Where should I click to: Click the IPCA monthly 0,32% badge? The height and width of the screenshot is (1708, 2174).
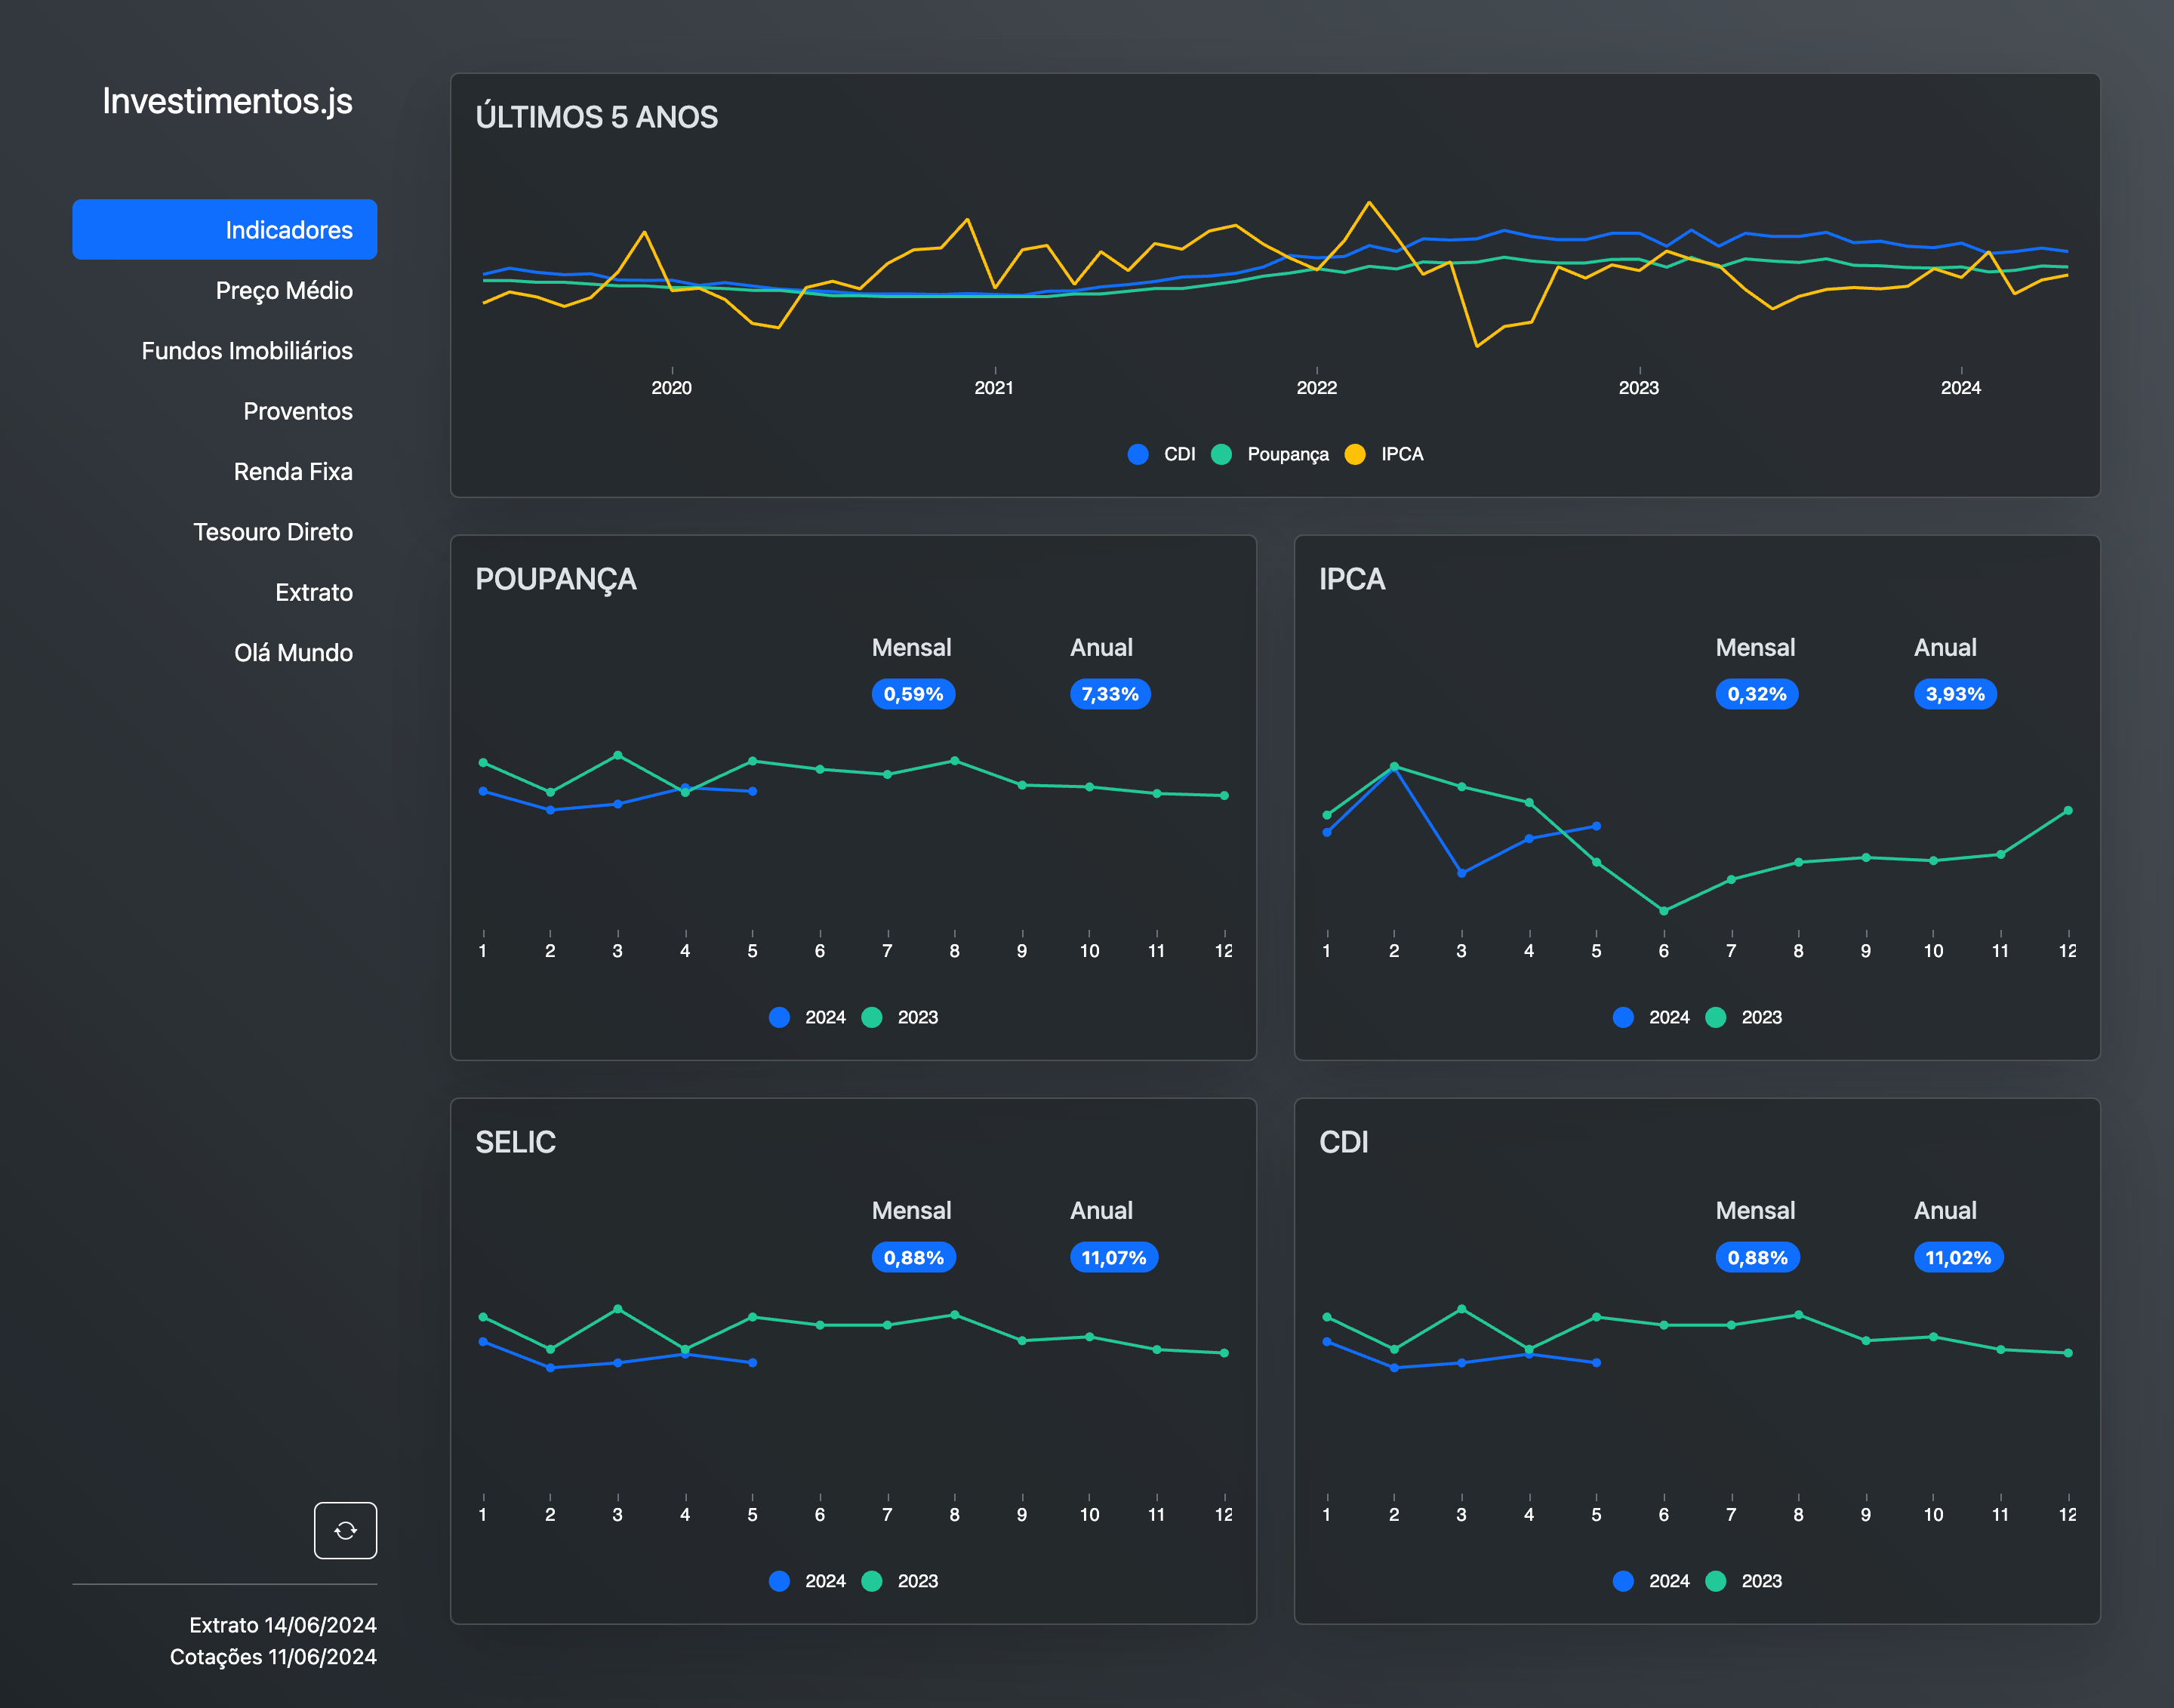pyautogui.click(x=1757, y=694)
